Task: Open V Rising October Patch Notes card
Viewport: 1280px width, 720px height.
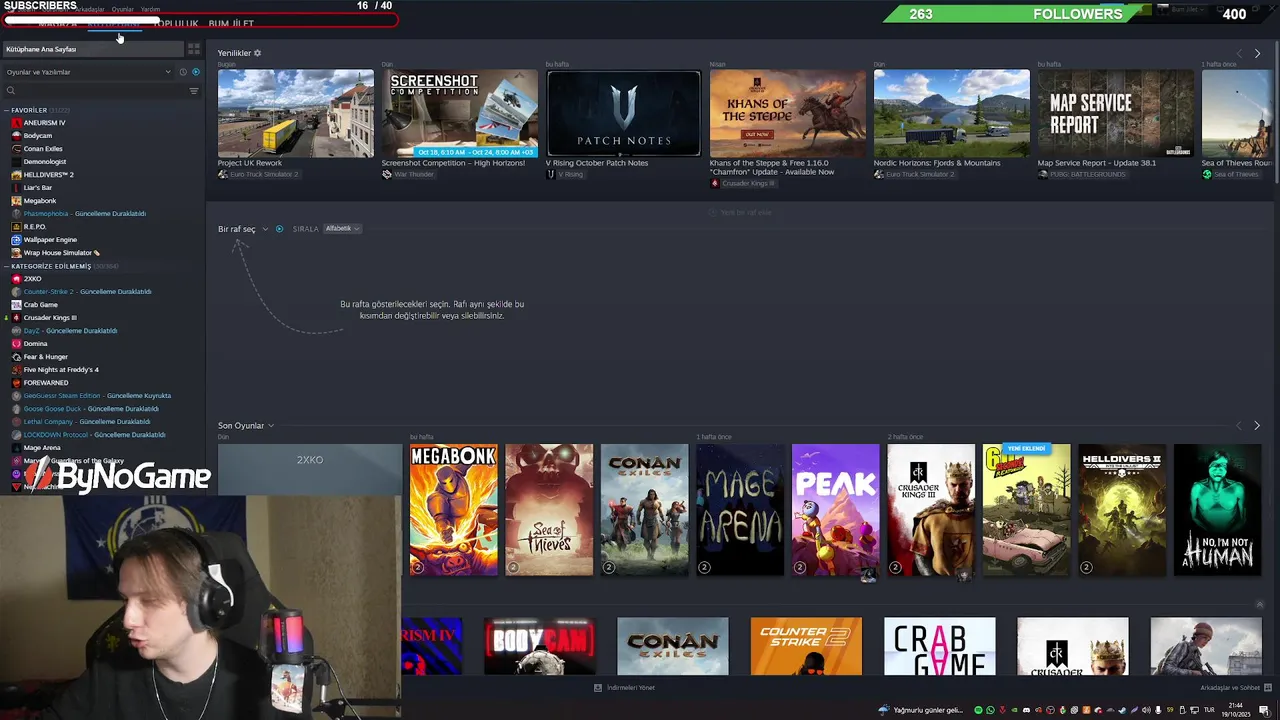Action: coord(624,113)
